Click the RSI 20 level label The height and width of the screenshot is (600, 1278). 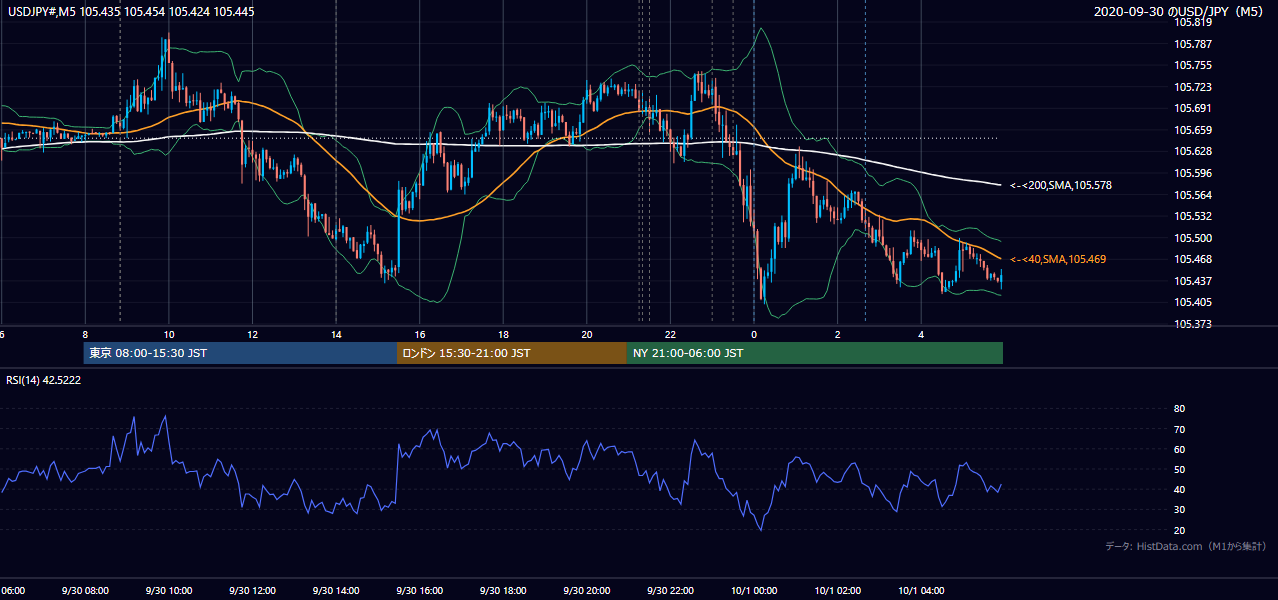[1179, 530]
